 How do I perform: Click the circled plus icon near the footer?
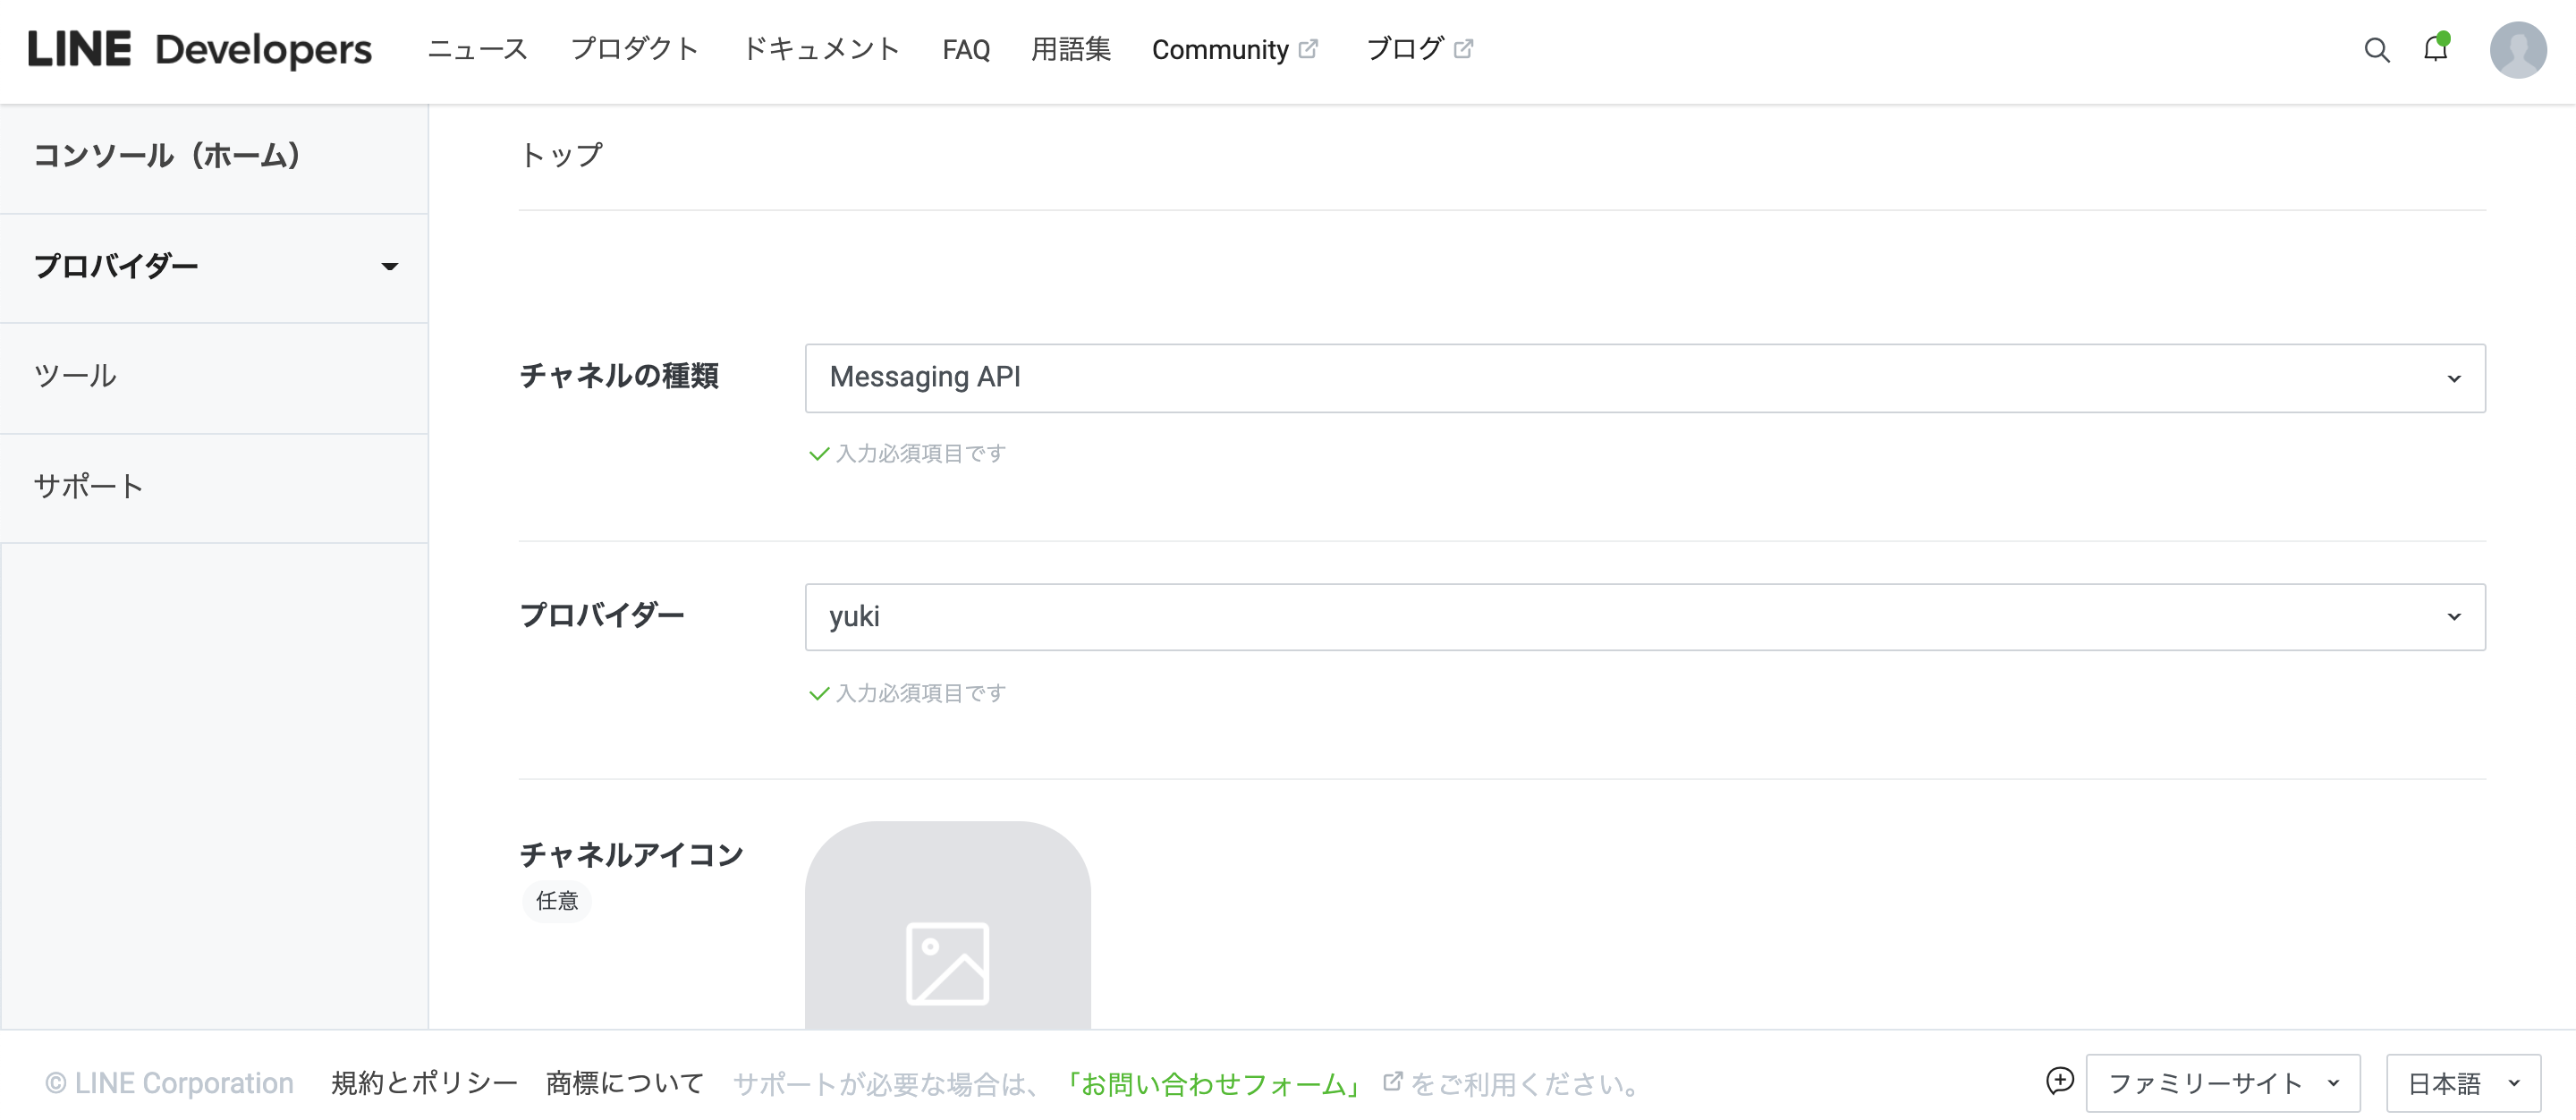coord(2059,1082)
